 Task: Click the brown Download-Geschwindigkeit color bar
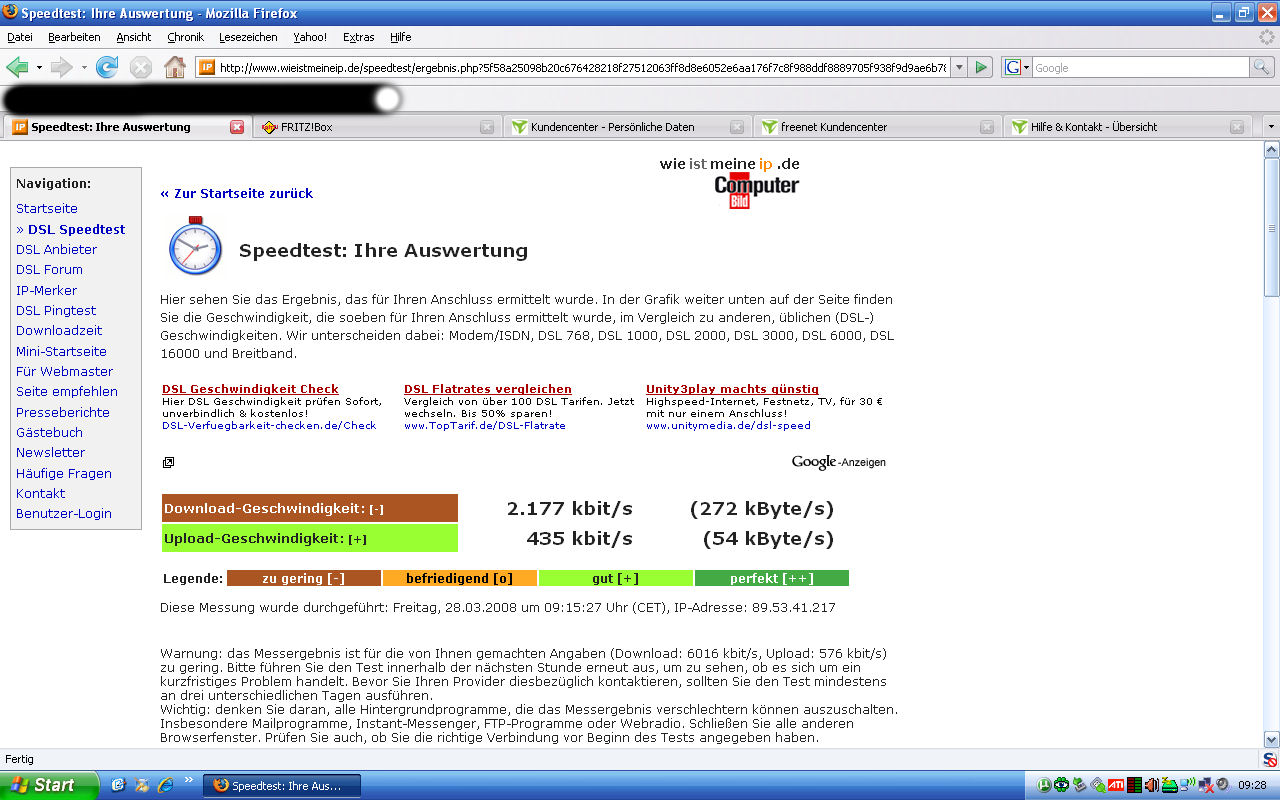[309, 508]
